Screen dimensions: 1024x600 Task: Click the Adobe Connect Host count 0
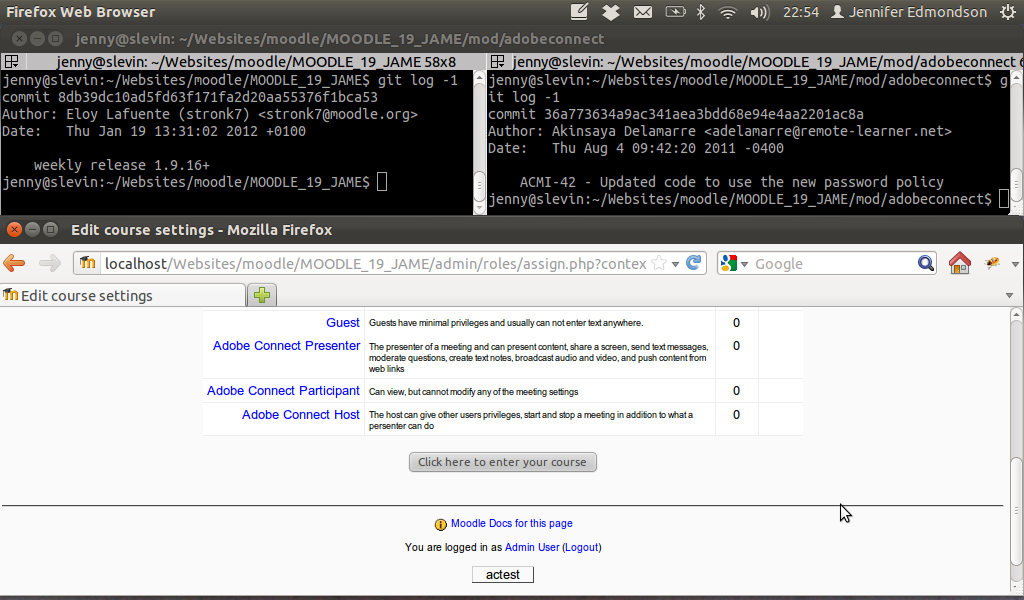736,415
